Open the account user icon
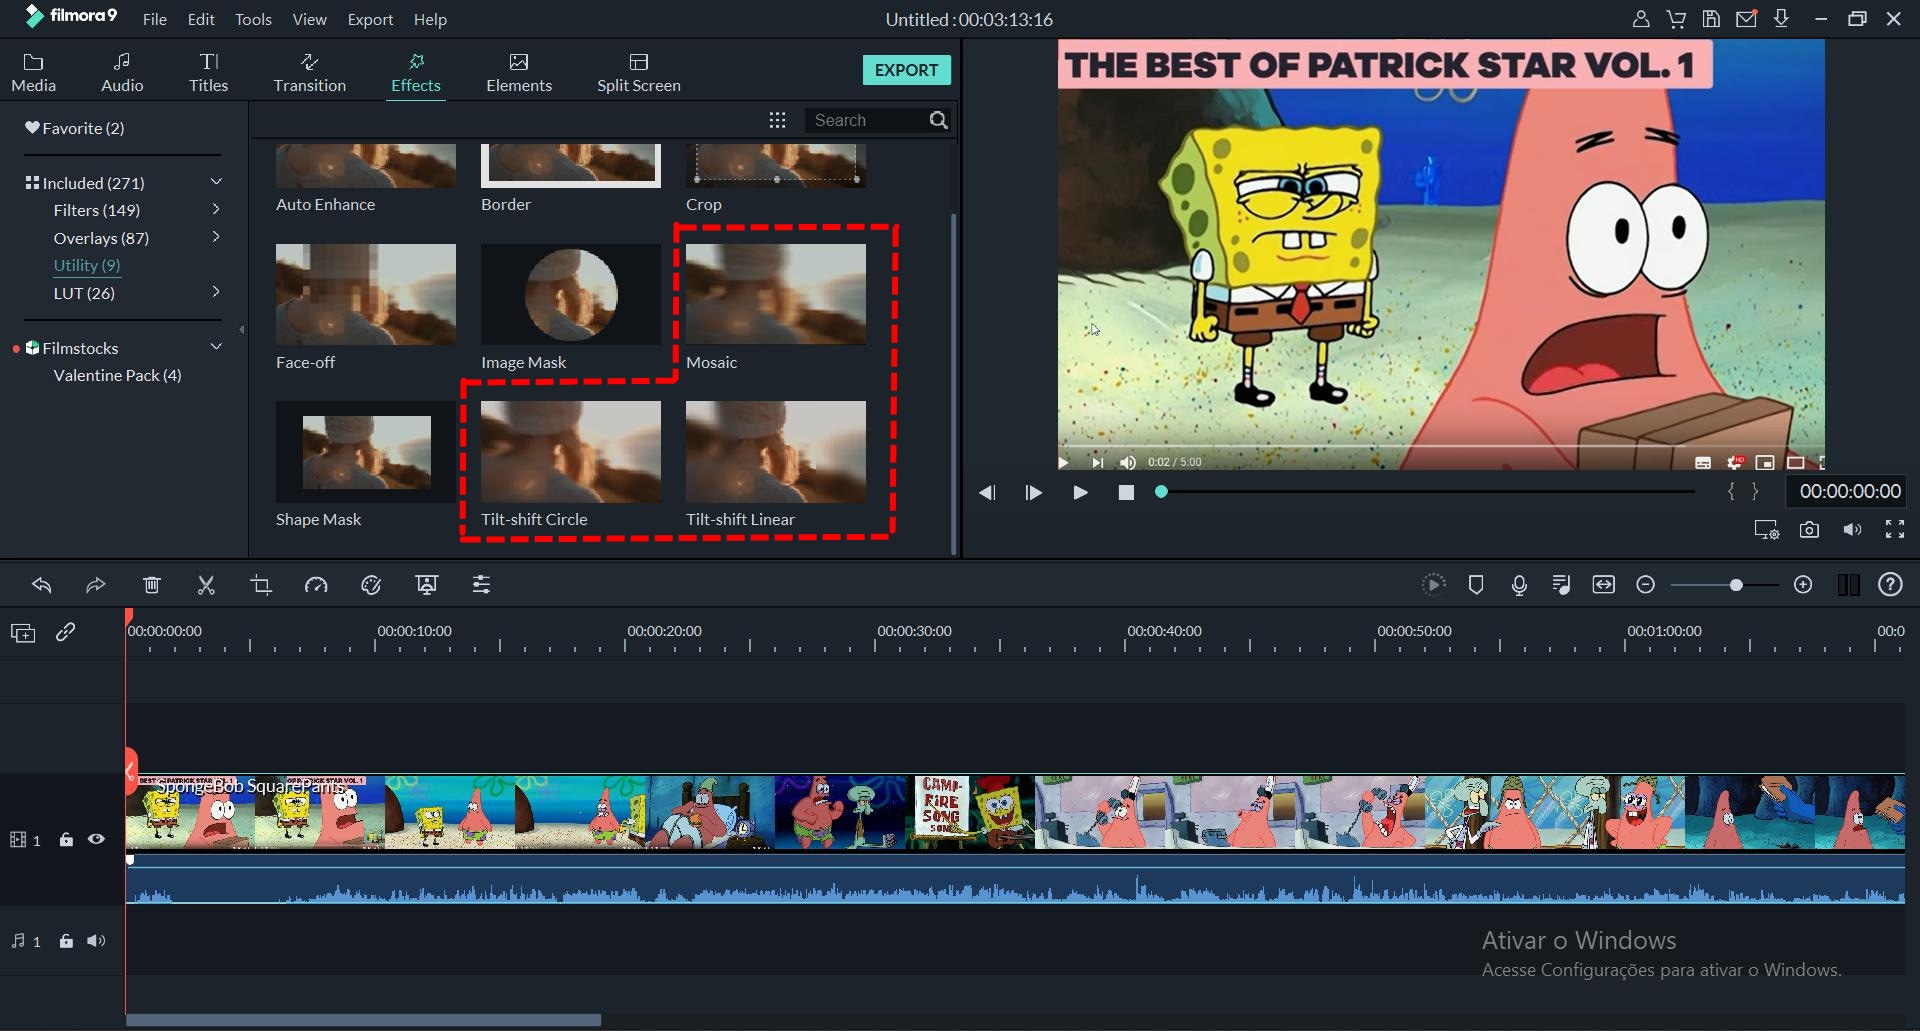Viewport: 1920px width, 1031px height. (1641, 19)
